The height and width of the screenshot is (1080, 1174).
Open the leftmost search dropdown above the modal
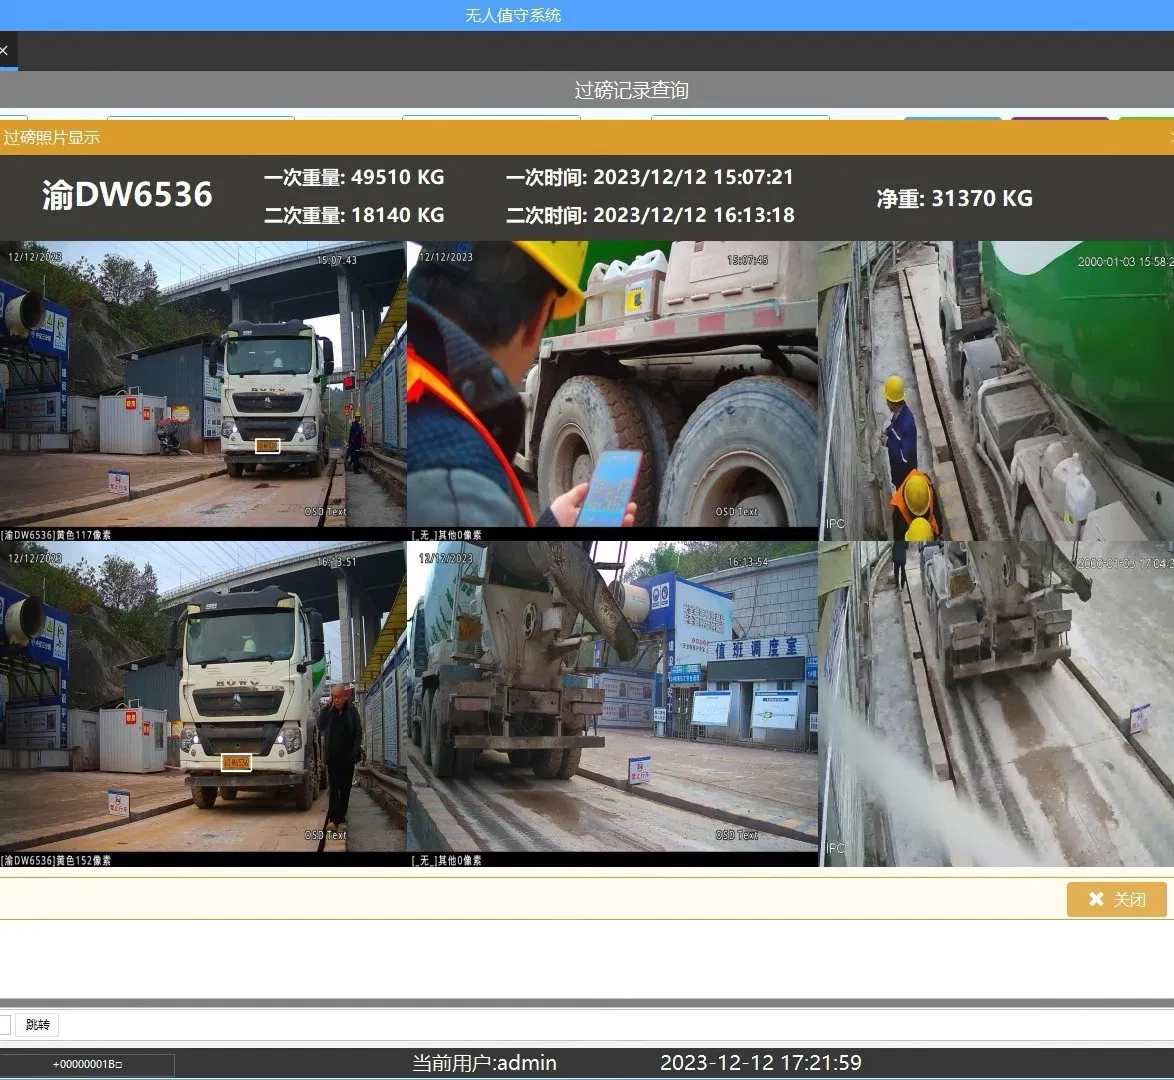coord(200,118)
